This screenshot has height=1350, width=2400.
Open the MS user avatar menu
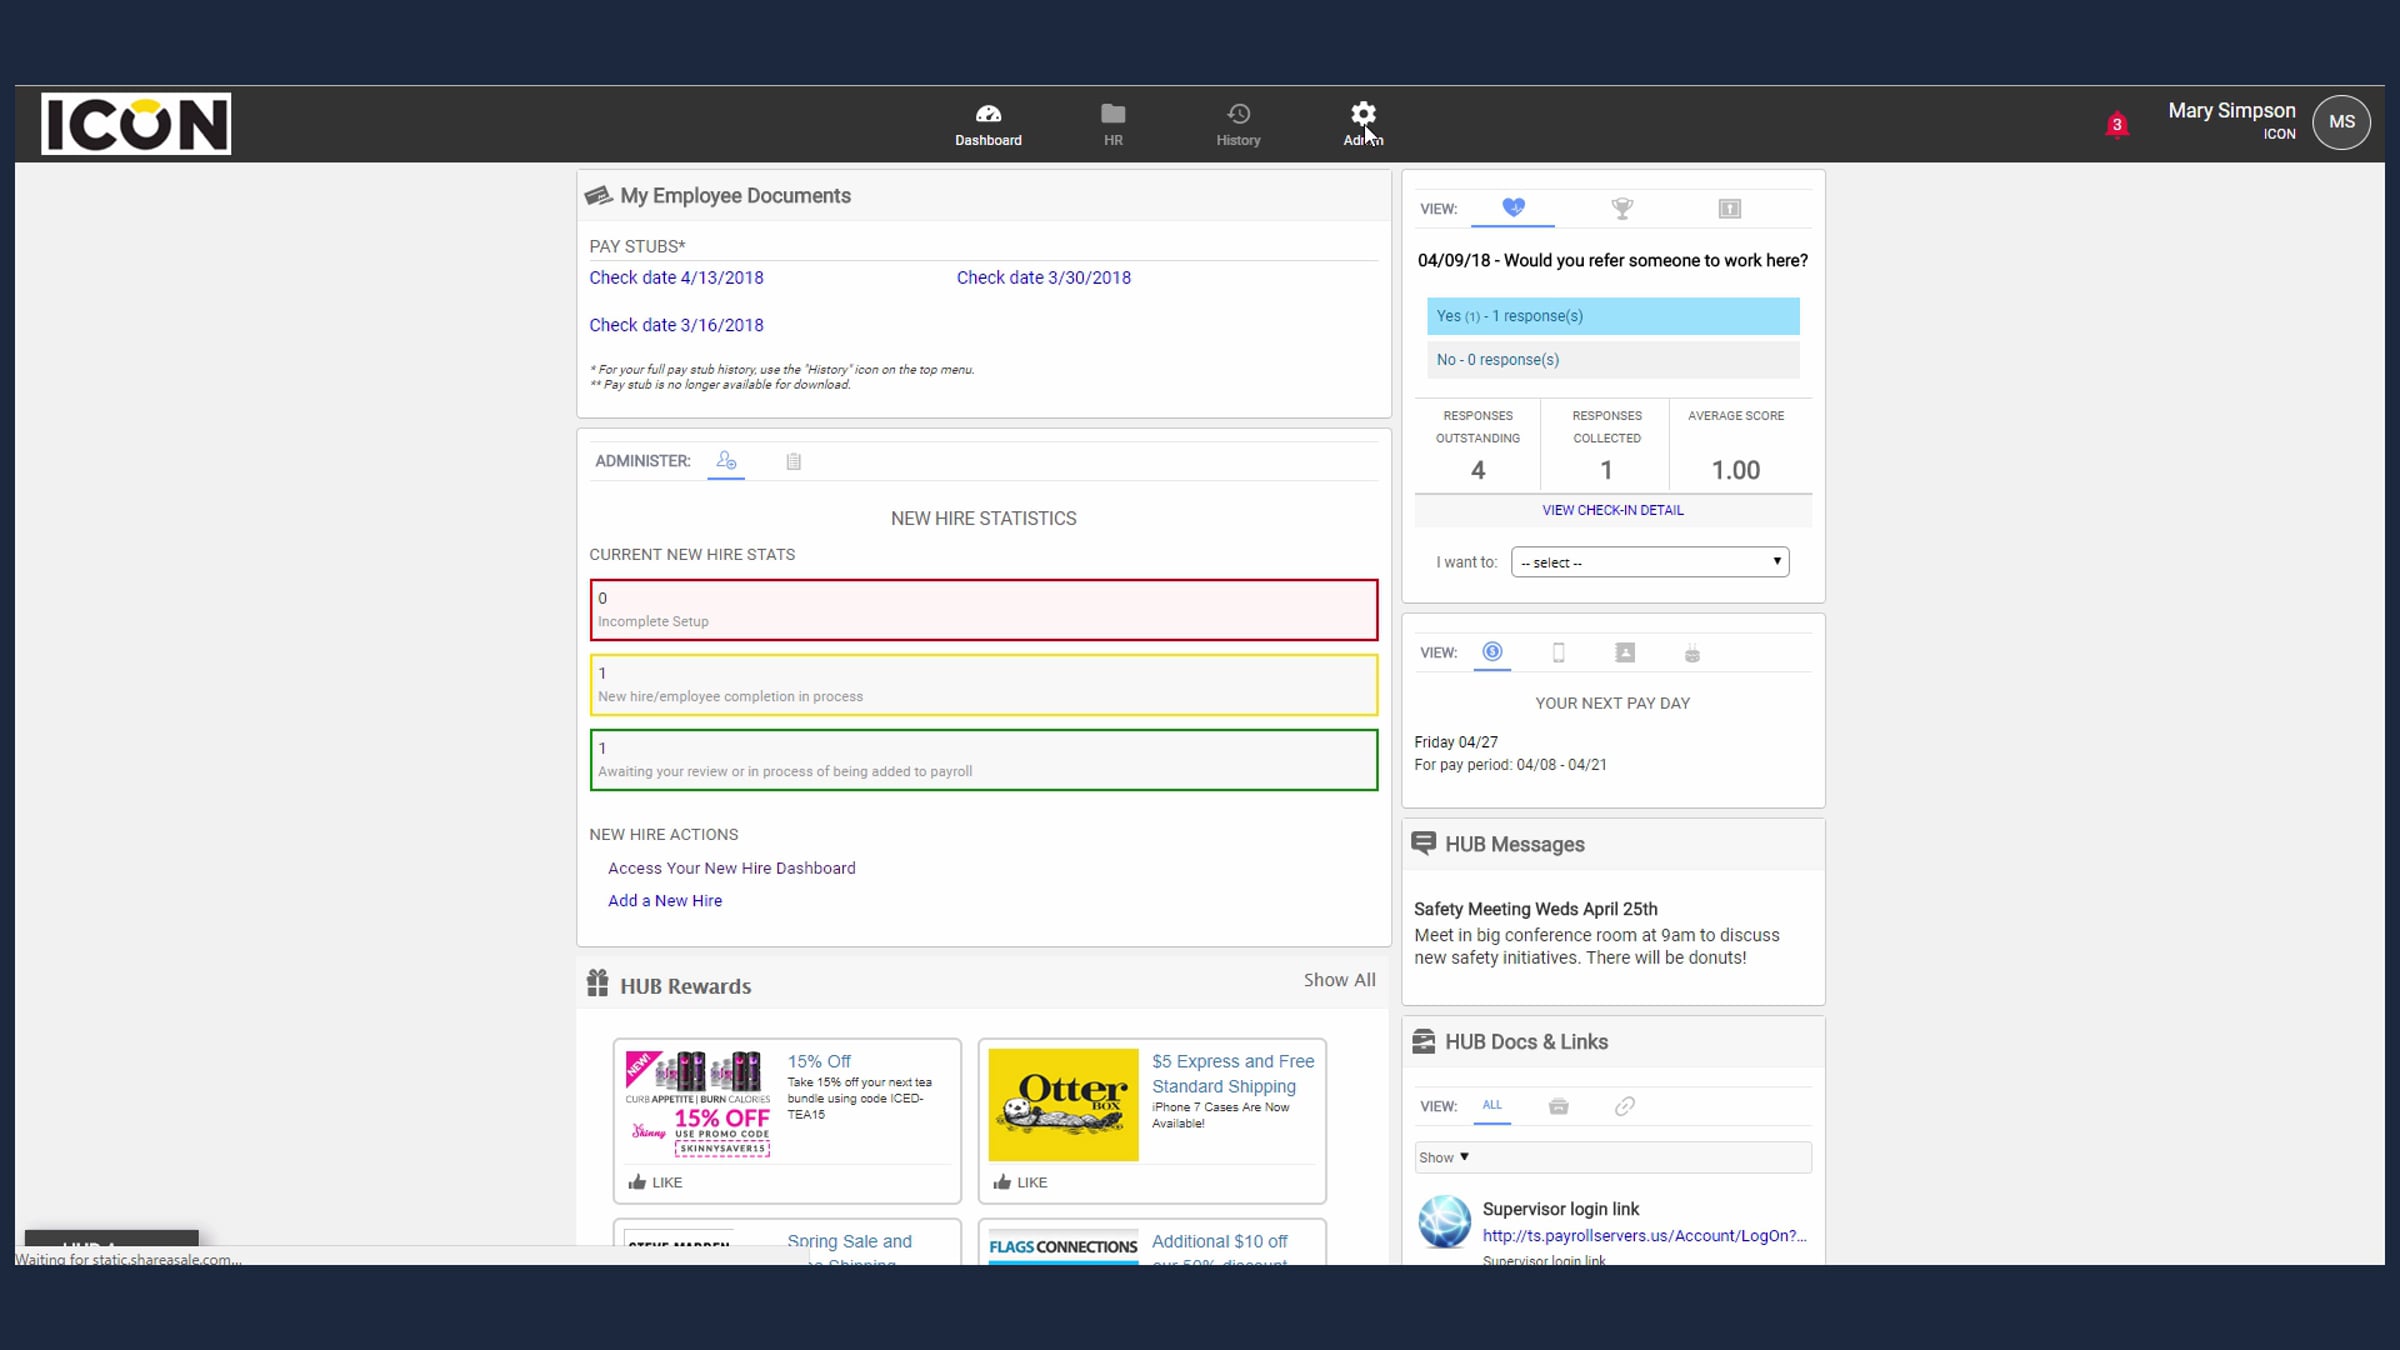(x=2341, y=122)
